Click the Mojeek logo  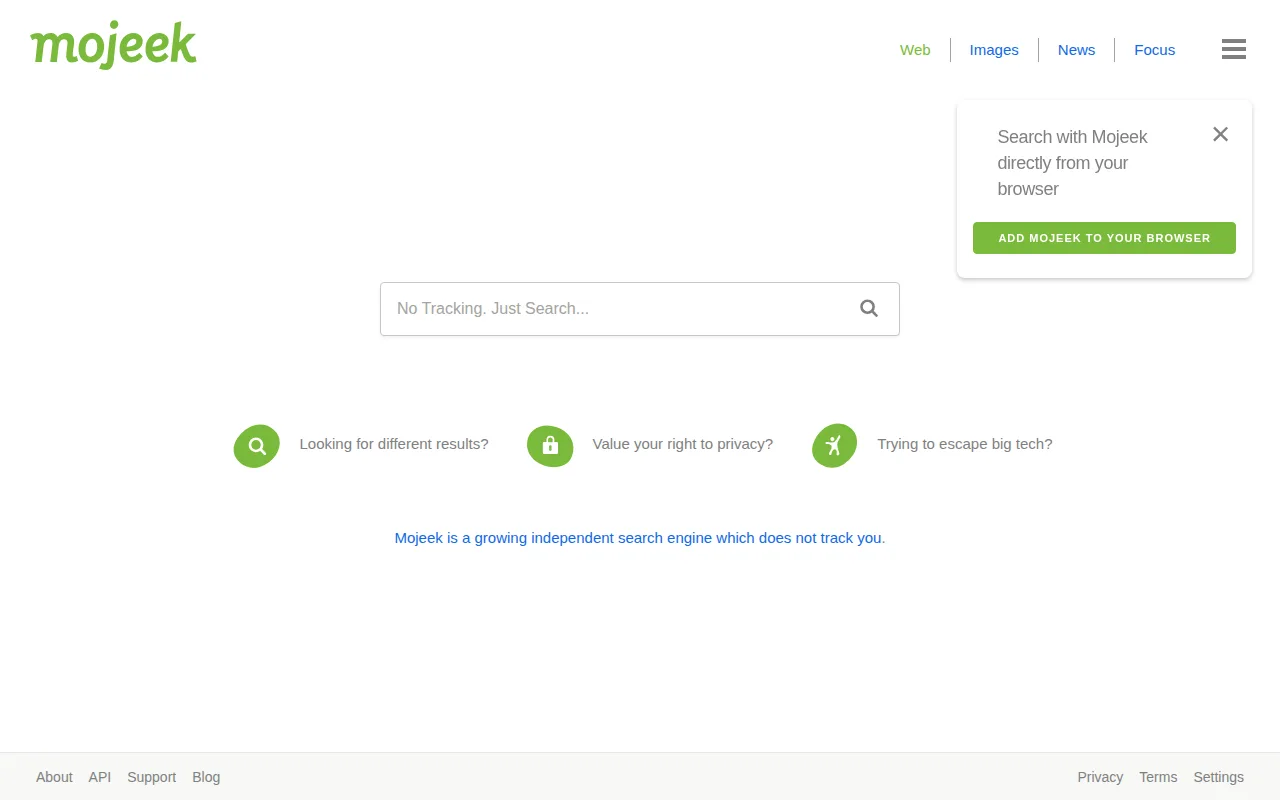[113, 45]
